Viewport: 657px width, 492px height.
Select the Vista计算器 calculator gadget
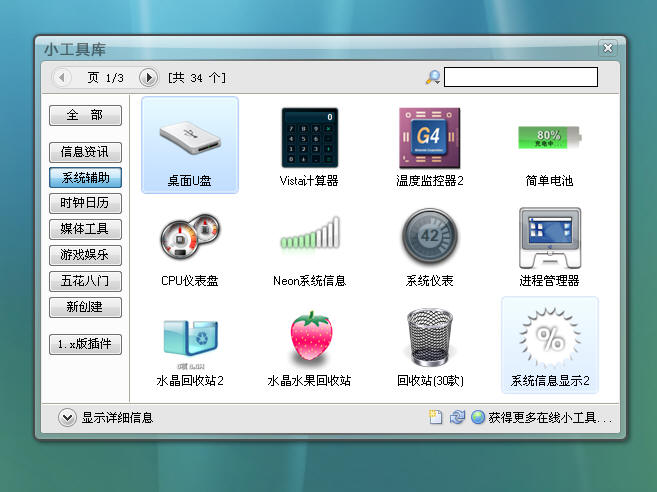(309, 138)
